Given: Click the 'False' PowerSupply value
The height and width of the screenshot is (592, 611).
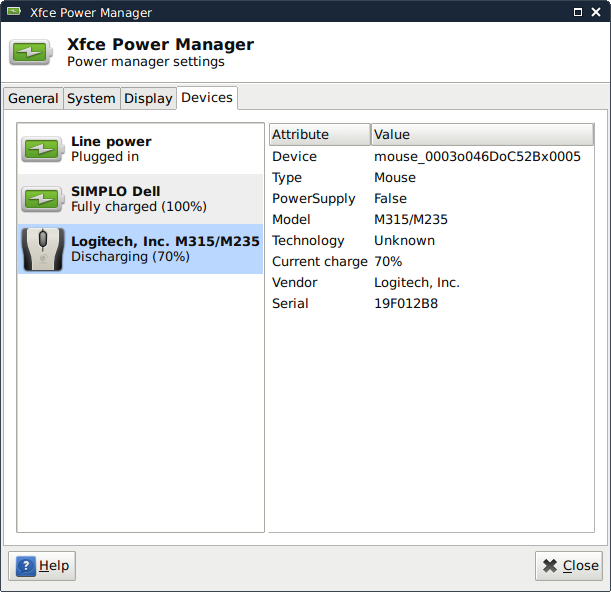Looking at the screenshot, I should [390, 199].
